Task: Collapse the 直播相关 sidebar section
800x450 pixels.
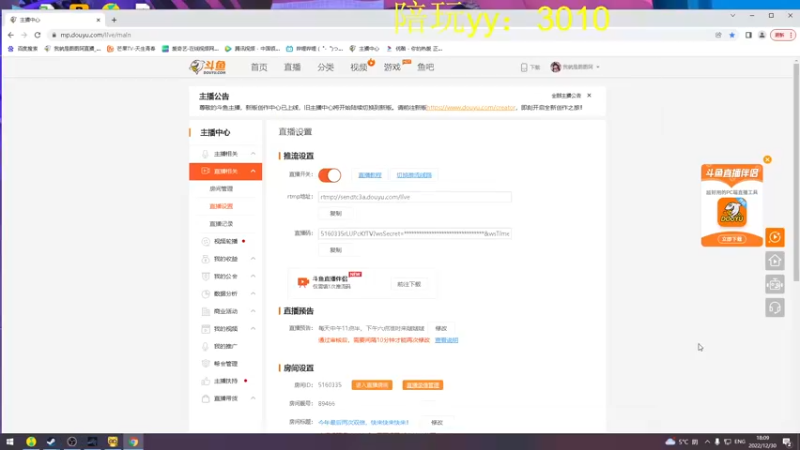Action: tap(253, 171)
